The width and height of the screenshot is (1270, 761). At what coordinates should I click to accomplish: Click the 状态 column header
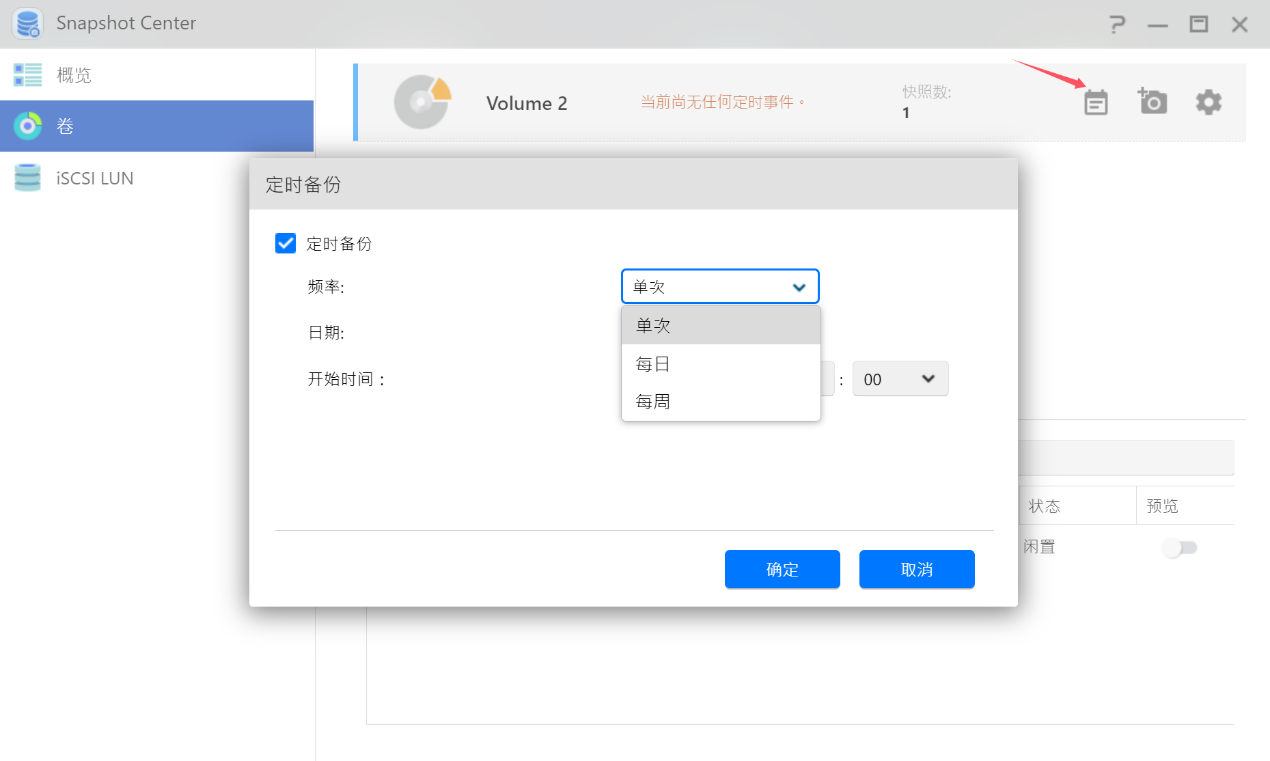click(x=1045, y=506)
